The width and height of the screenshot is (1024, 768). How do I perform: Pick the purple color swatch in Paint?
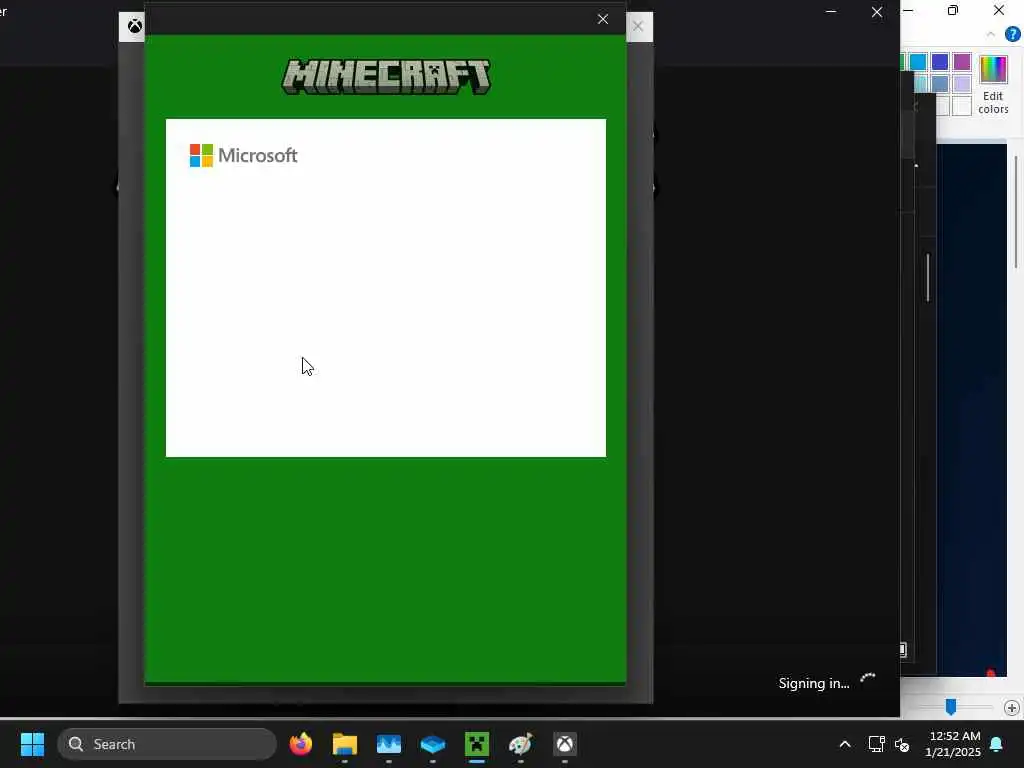point(962,61)
